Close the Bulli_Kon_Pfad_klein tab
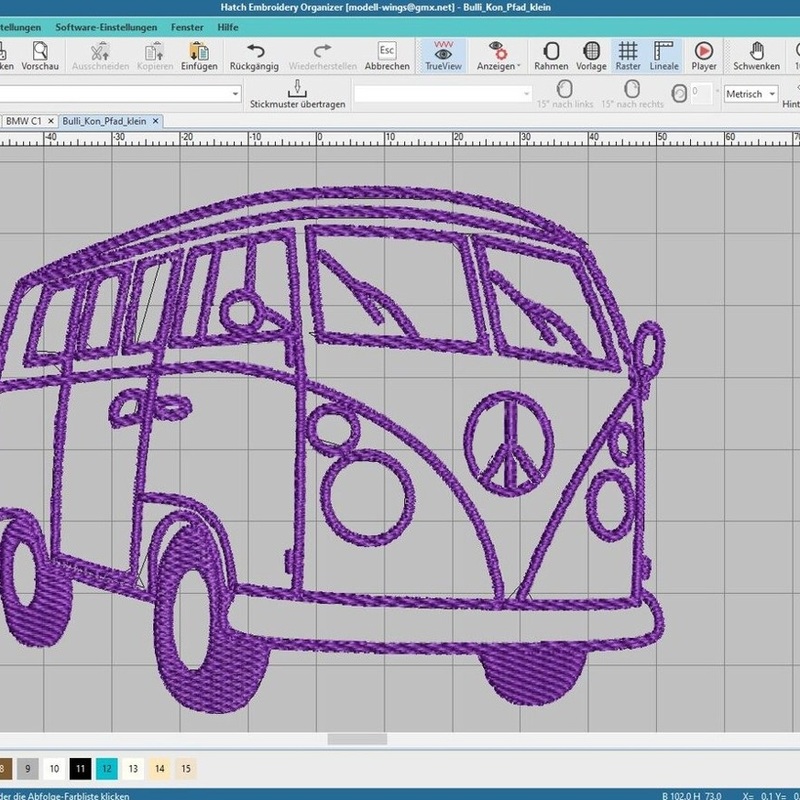The width and height of the screenshot is (800, 800). 156,121
